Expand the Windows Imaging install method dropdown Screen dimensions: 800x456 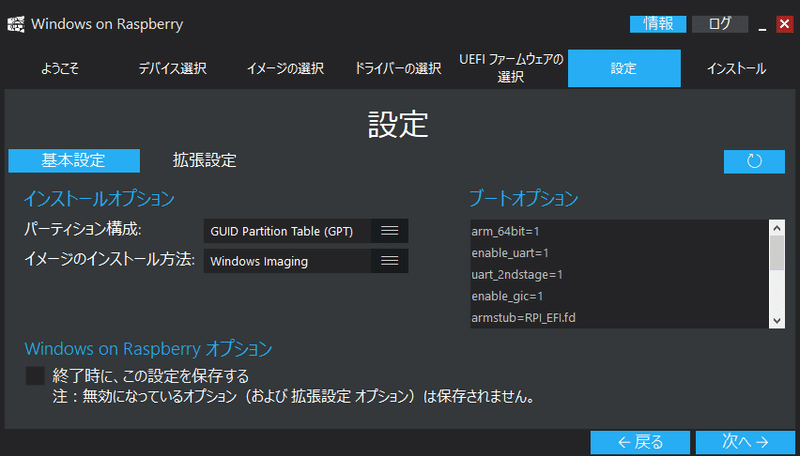tap(306, 261)
